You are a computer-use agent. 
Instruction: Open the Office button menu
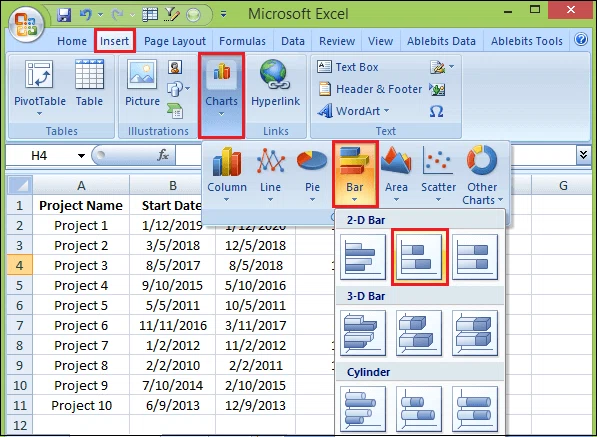pos(26,24)
